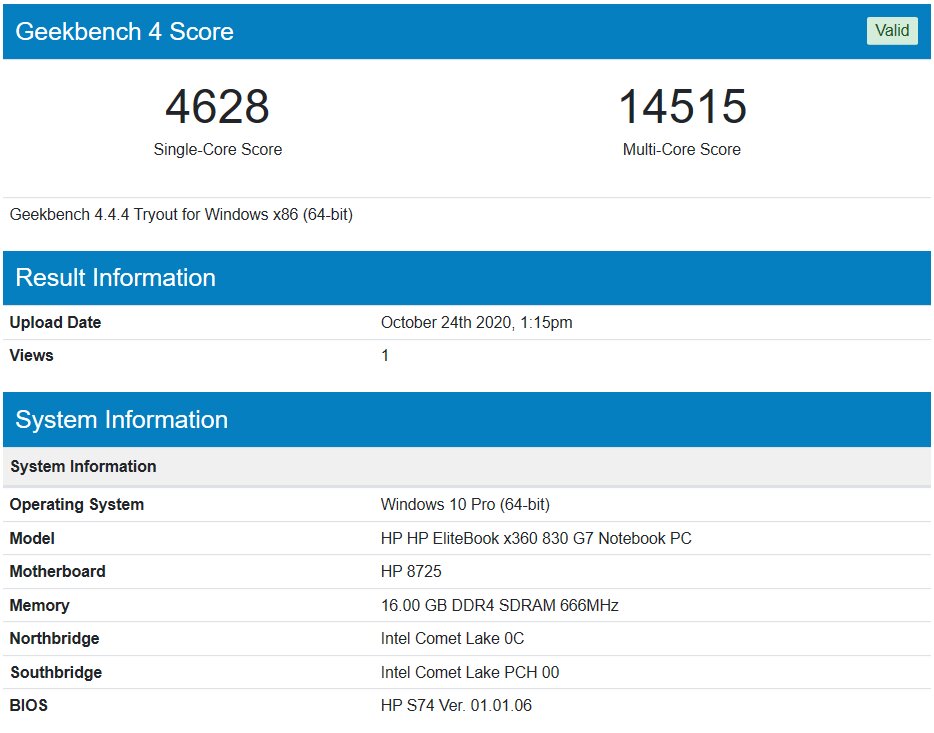Viewport: 934px width, 733px height.
Task: Click the Views count value
Action: [x=385, y=355]
